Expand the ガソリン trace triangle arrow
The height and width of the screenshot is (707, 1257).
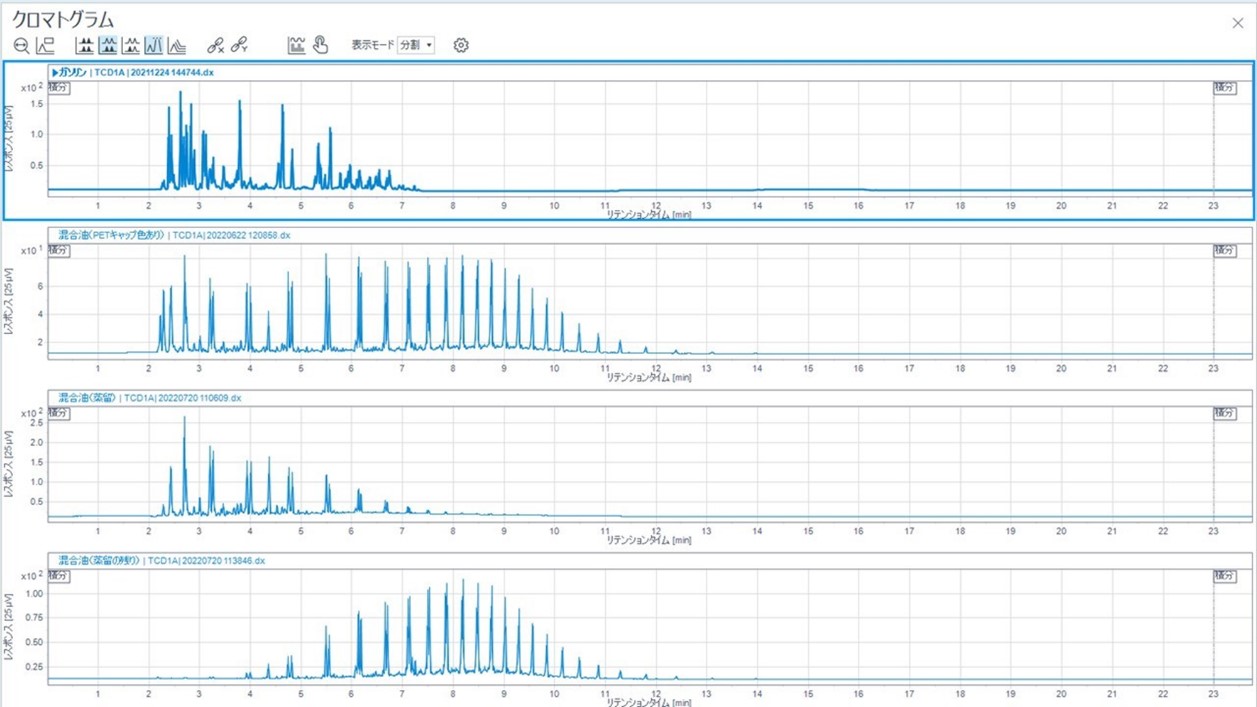point(55,73)
